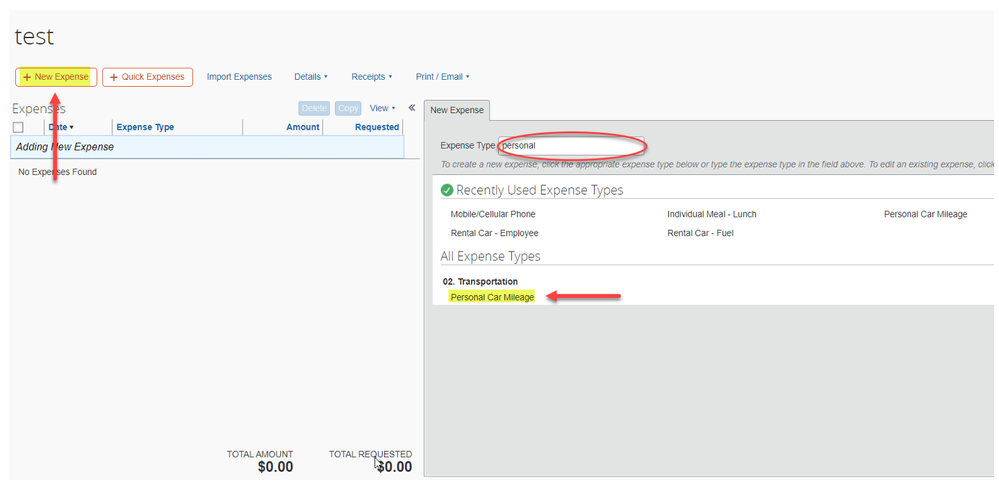Open the Print / Email dropdown
Image resolution: width=999 pixels, height=489 pixels.
pyautogui.click(x=442, y=77)
